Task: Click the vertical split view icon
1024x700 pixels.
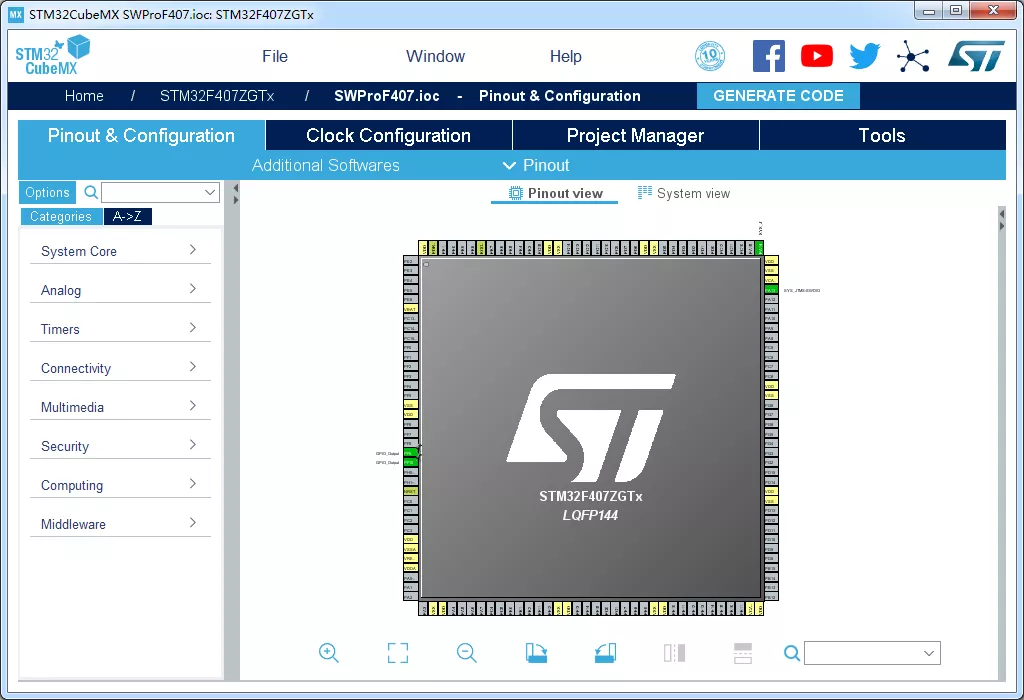Action: (x=674, y=653)
